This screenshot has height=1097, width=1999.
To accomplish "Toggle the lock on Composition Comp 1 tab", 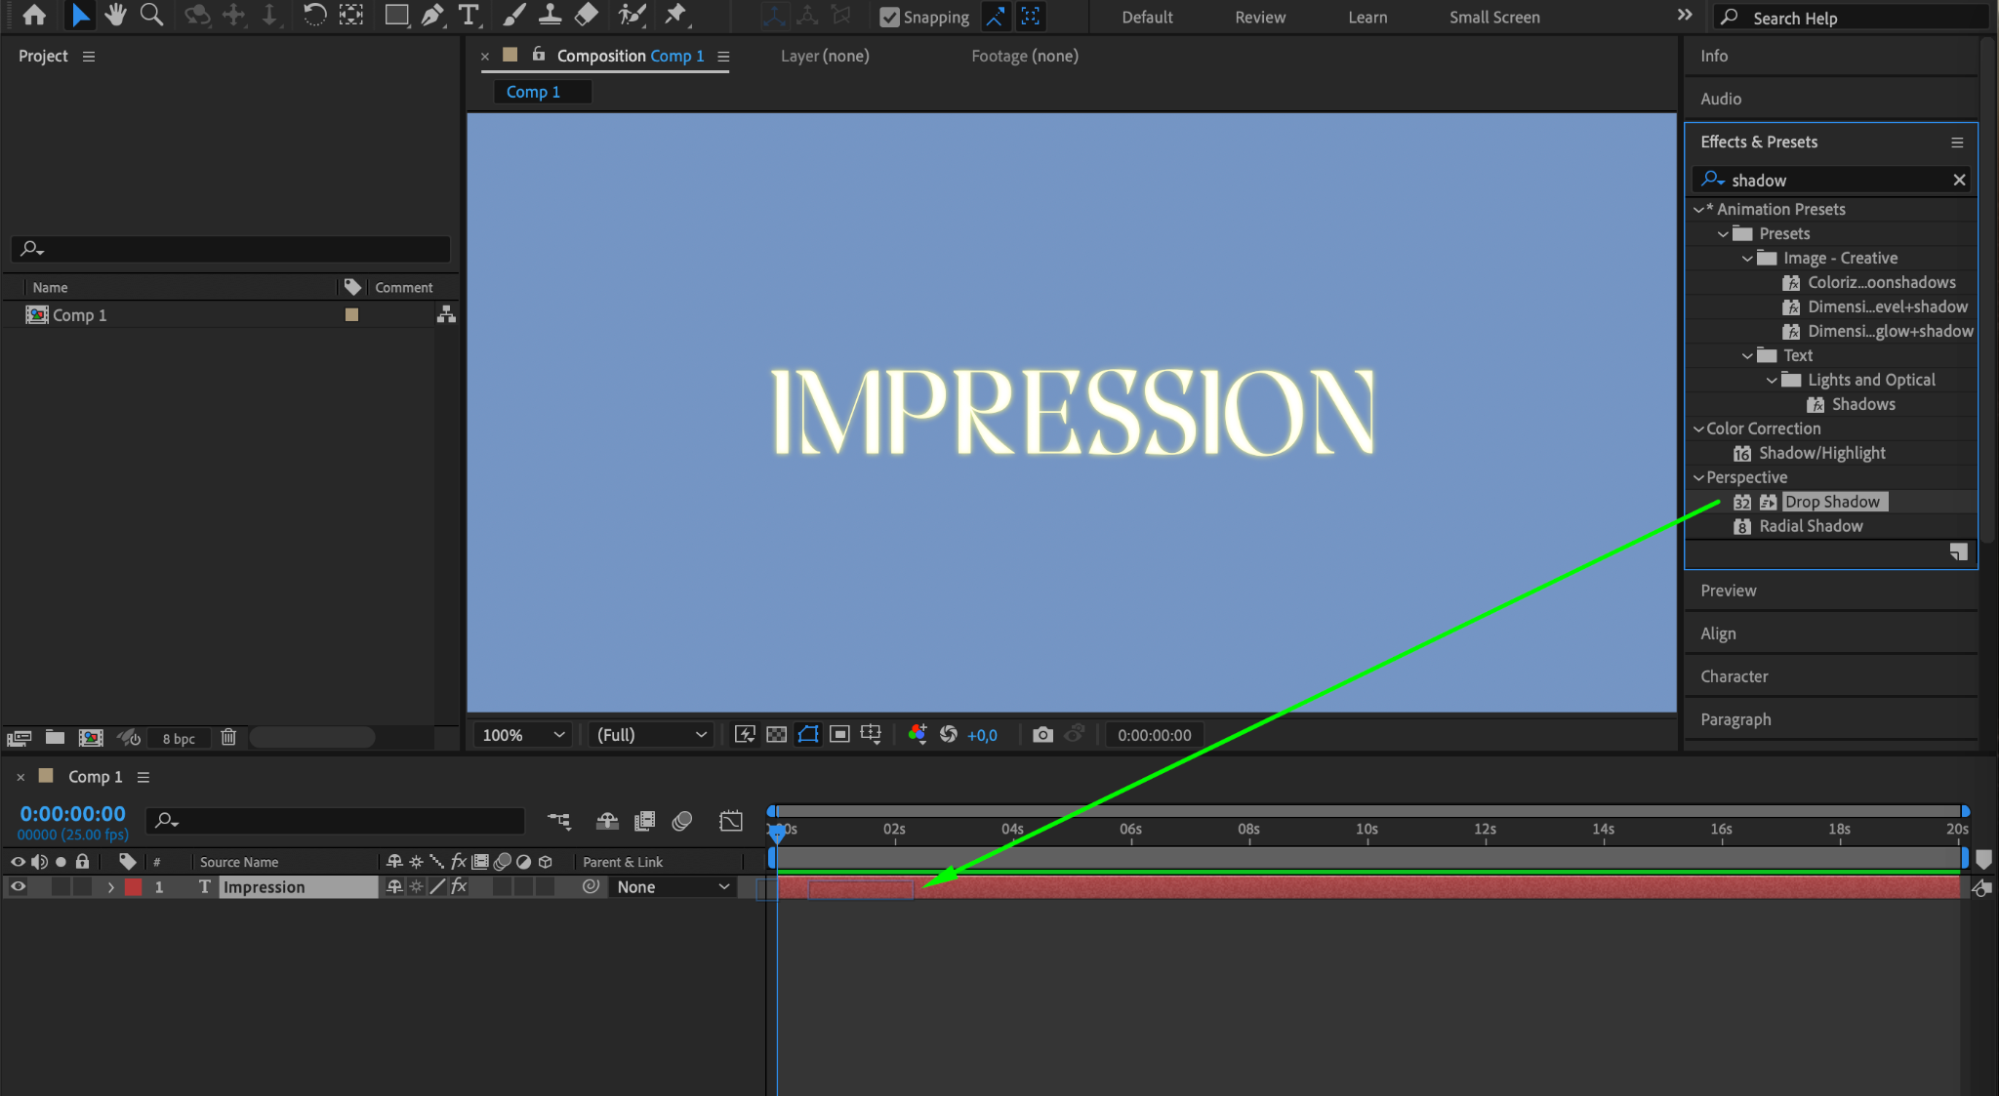I will coord(539,55).
